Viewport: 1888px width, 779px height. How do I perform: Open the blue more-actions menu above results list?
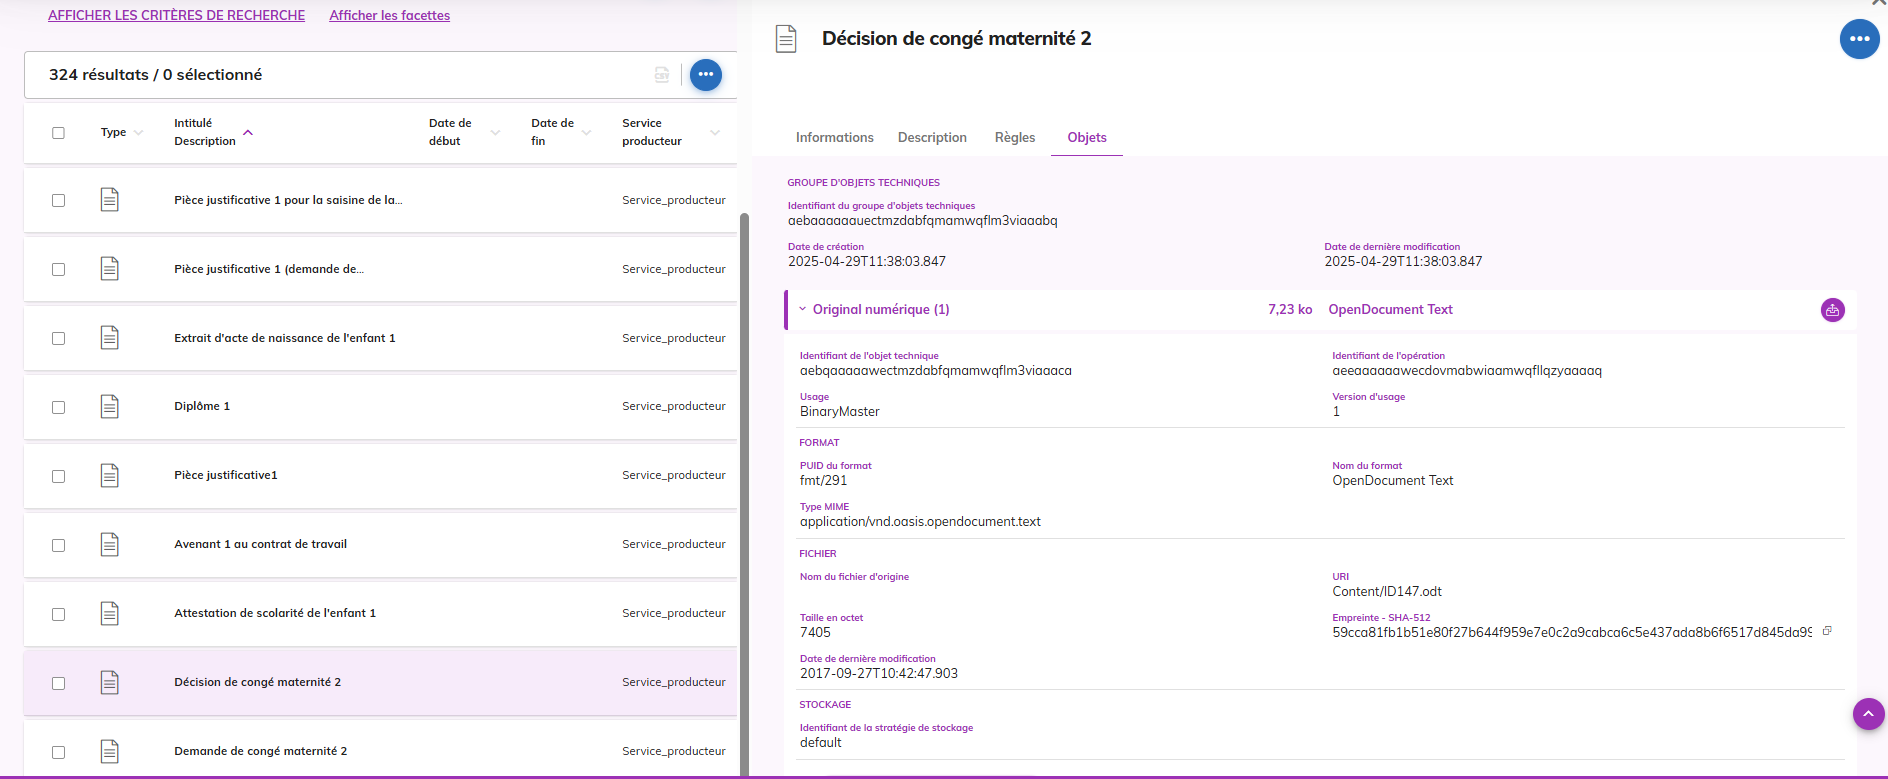point(706,75)
